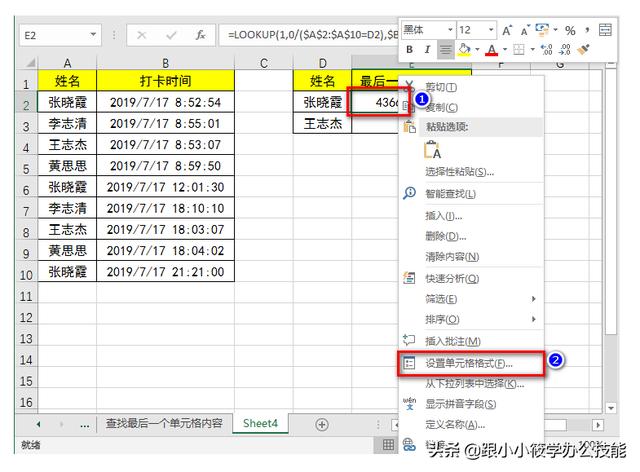
Task: Click the Borders icon in mini toolbar
Action: coord(519,50)
